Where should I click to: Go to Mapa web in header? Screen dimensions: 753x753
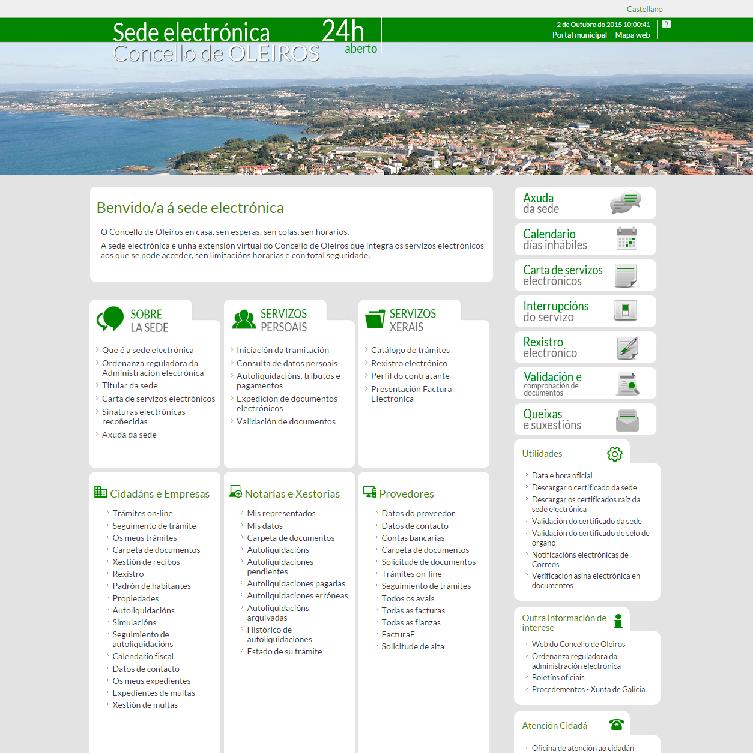(632, 35)
